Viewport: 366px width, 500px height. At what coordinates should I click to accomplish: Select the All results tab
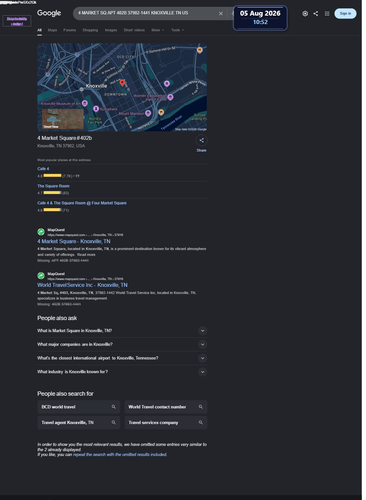(x=39, y=30)
